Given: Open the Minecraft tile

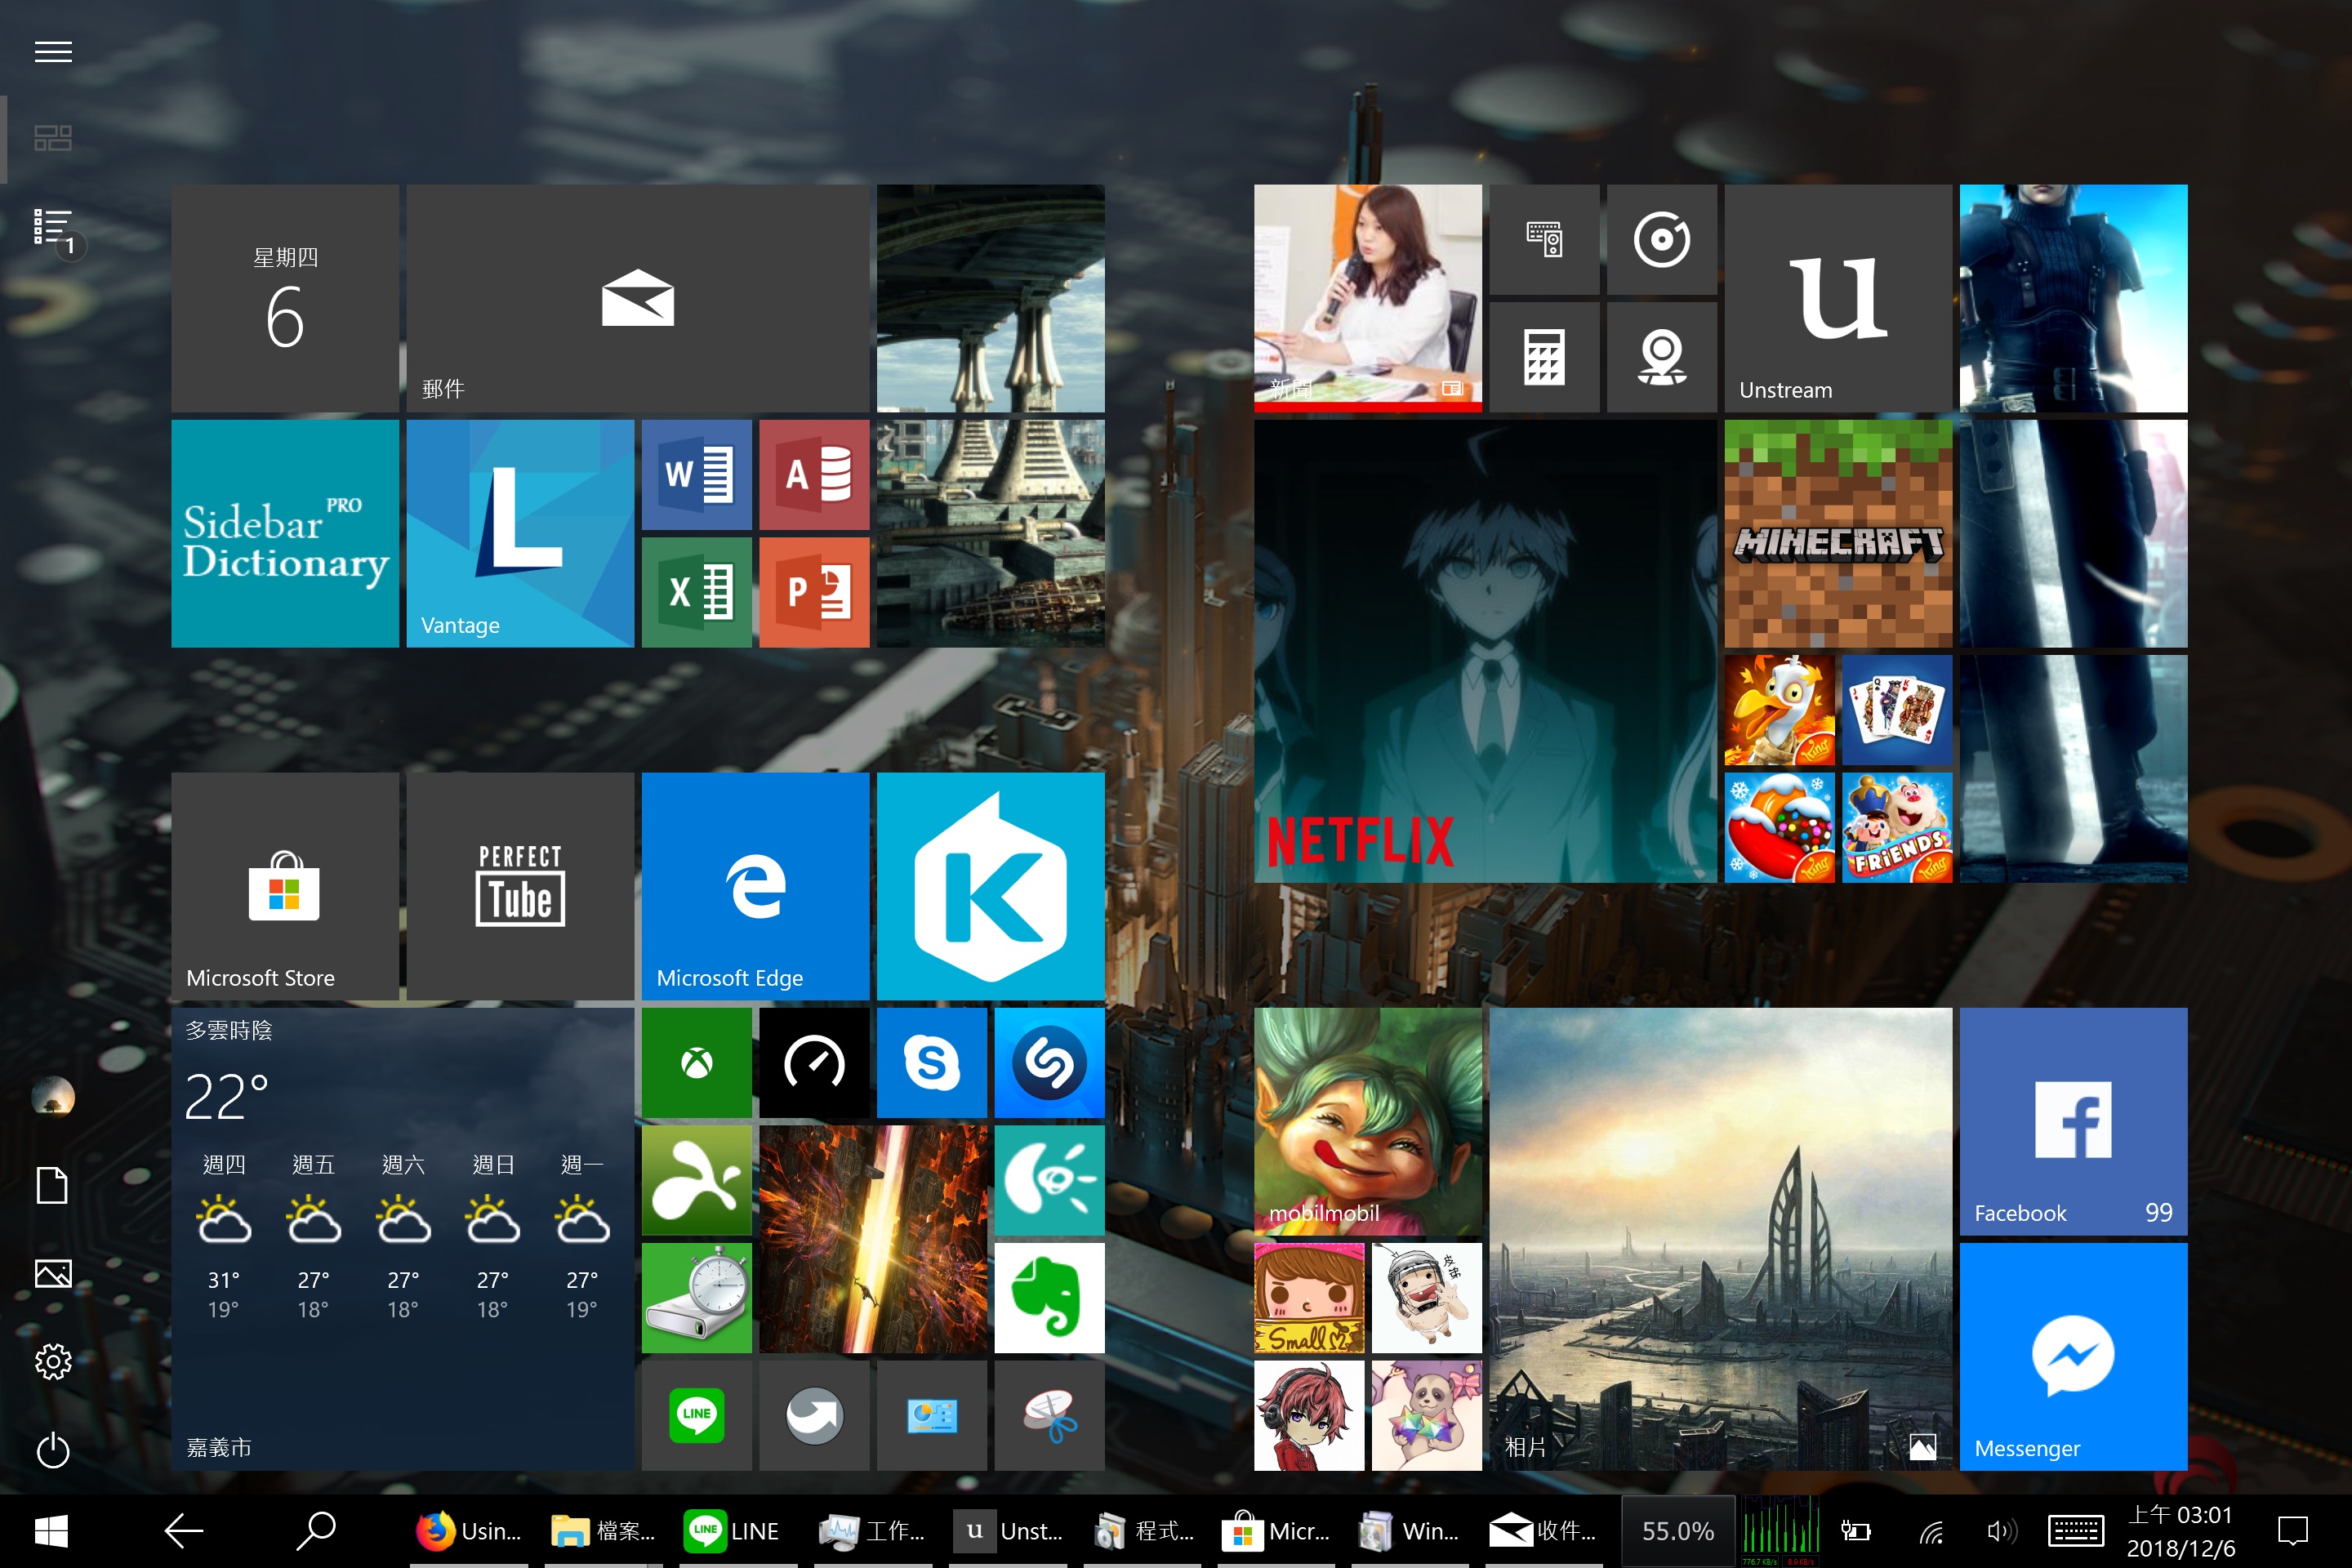Looking at the screenshot, I should coord(1838,533).
